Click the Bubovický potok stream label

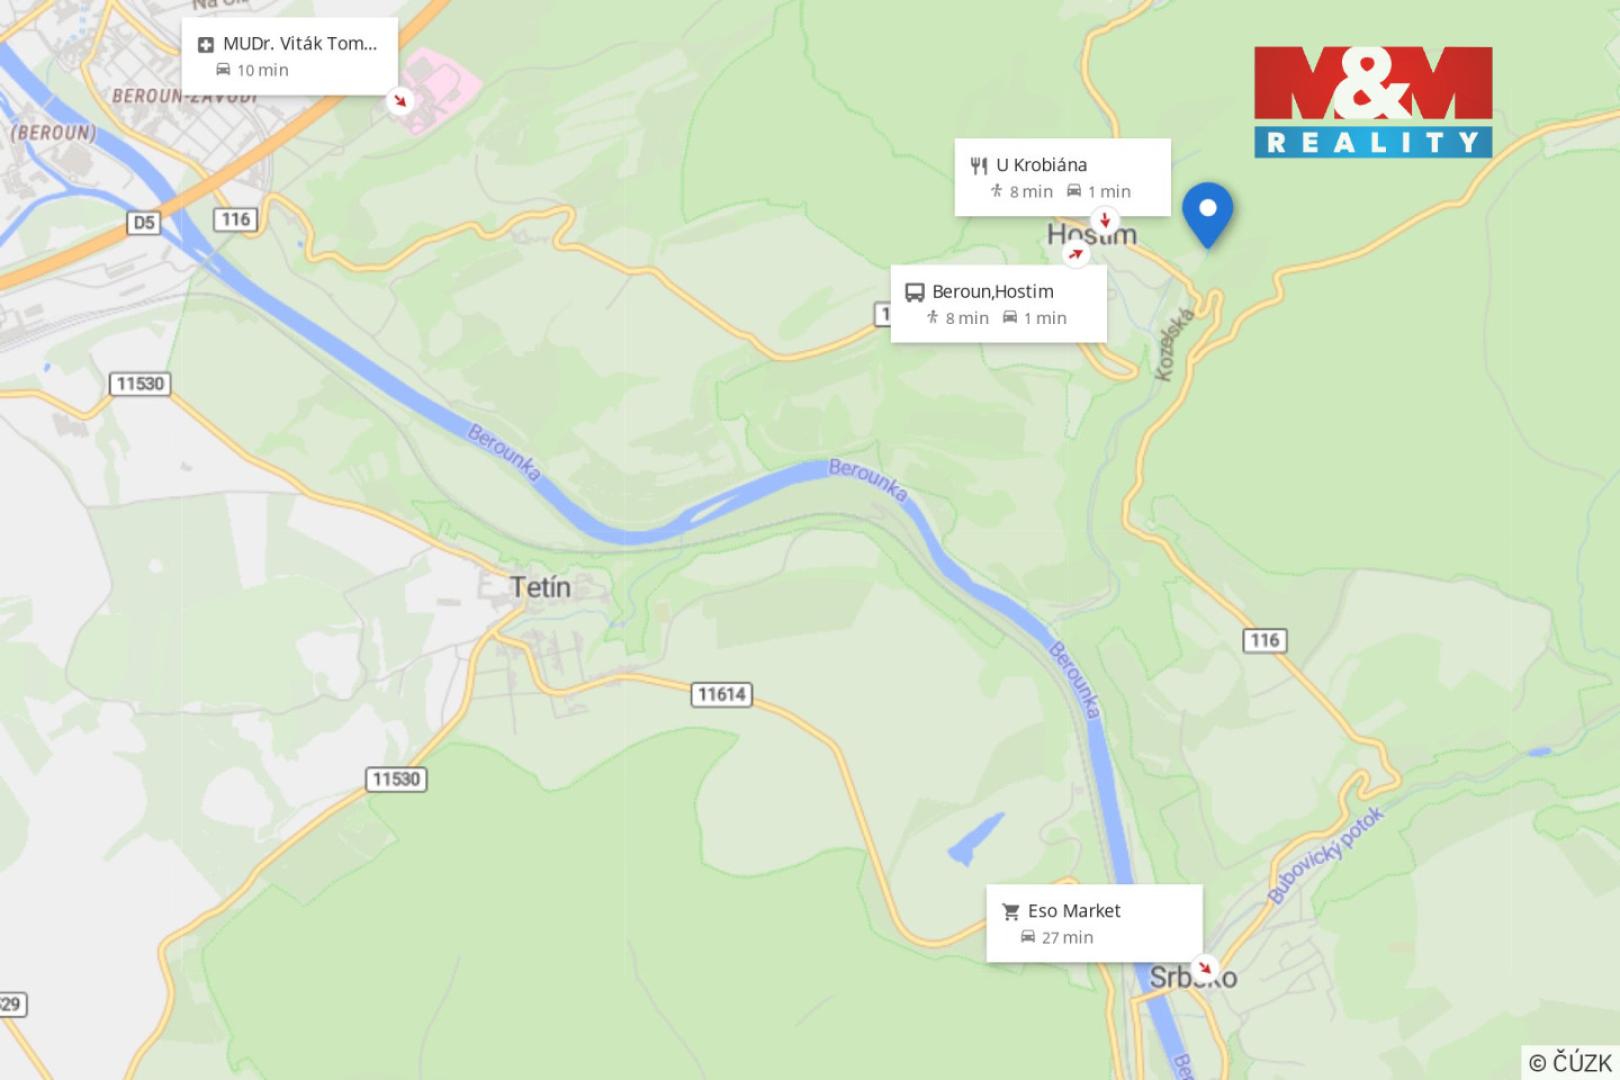(1326, 854)
